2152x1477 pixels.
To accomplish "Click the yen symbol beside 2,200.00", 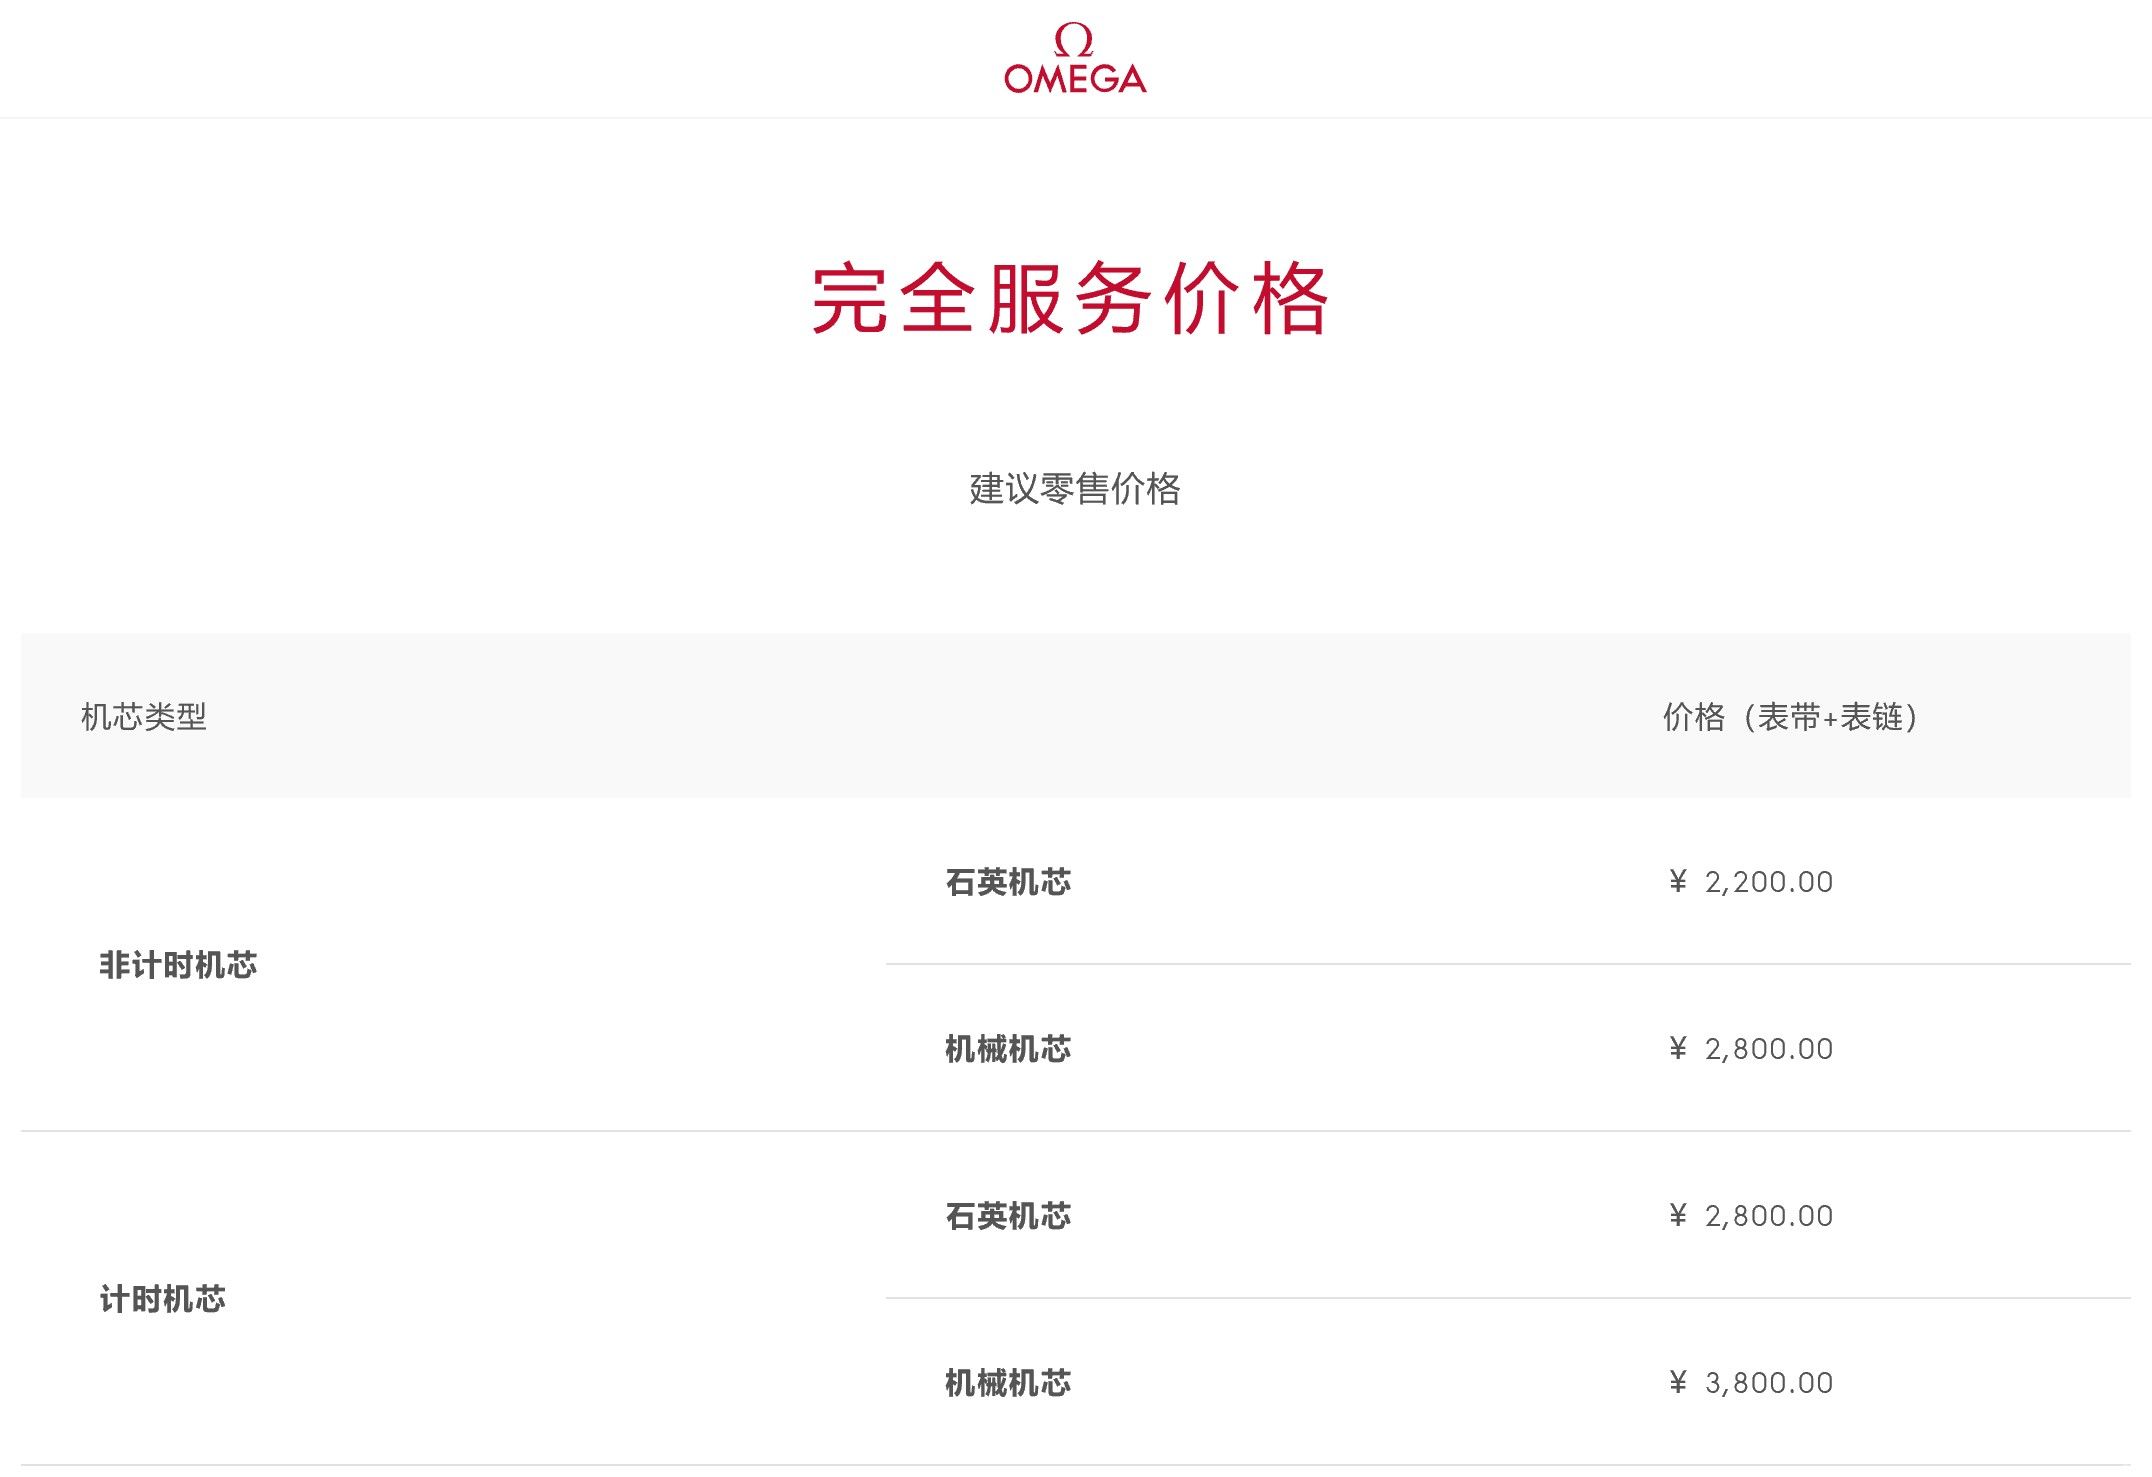I will 1678,881.
